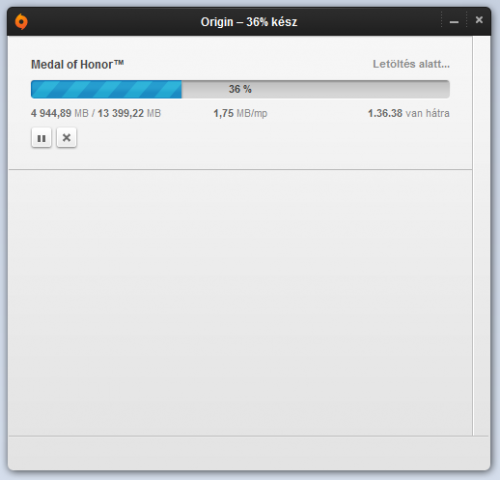Click the empty download queue area

click(x=240, y=302)
